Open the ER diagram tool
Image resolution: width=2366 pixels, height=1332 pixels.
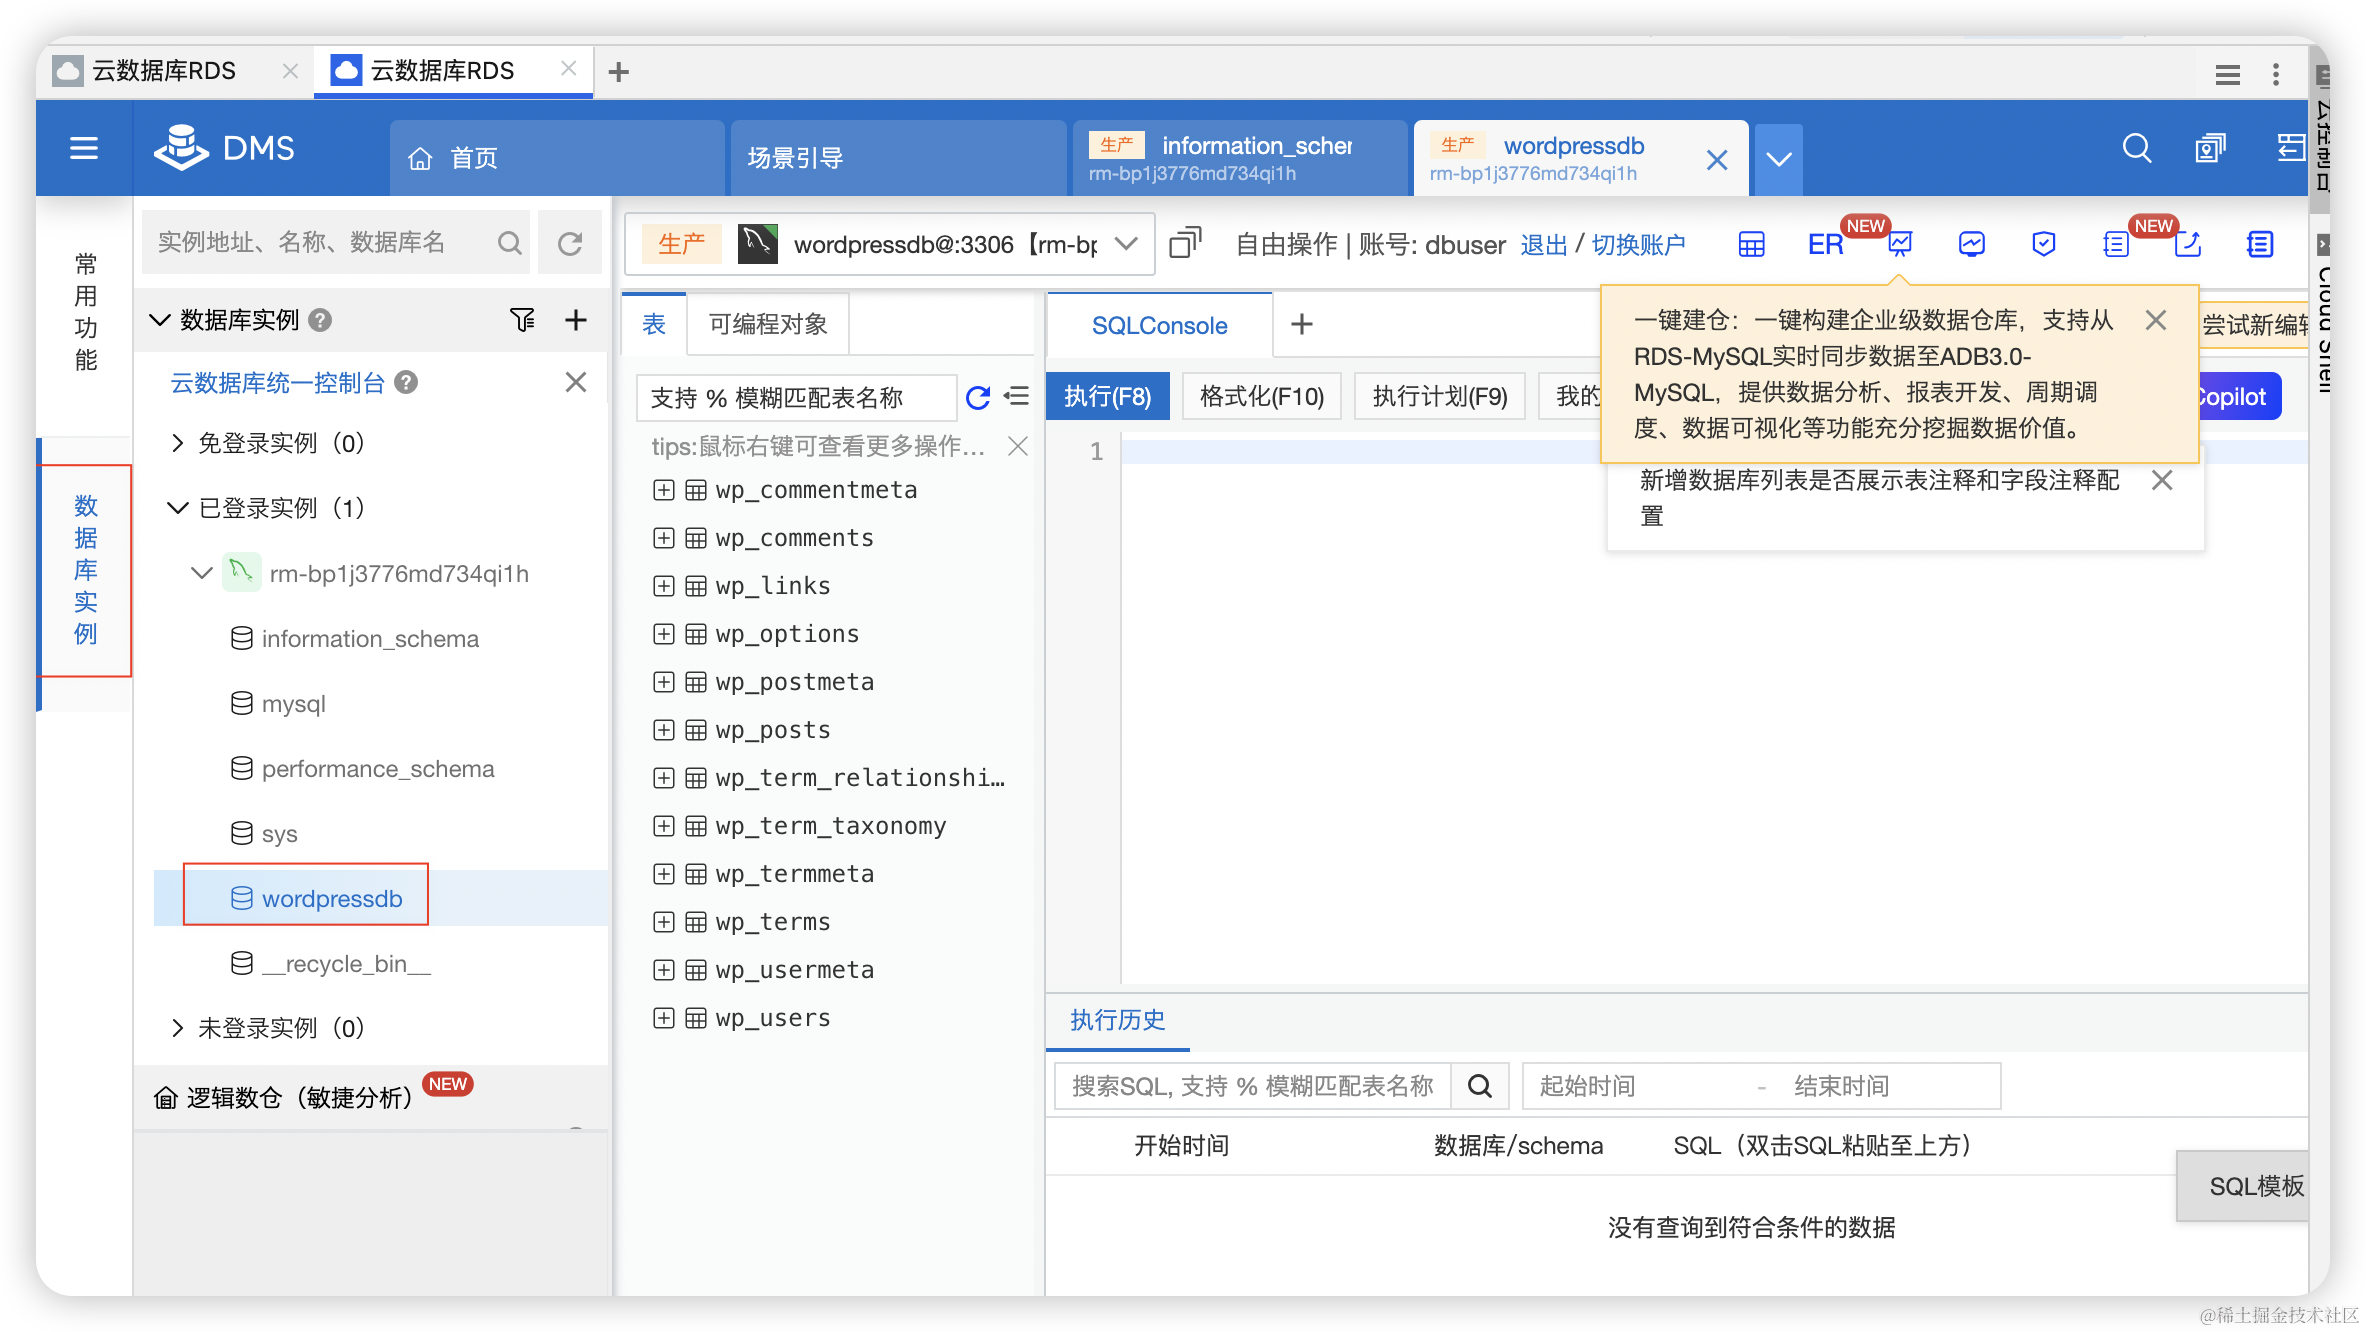coord(1825,244)
